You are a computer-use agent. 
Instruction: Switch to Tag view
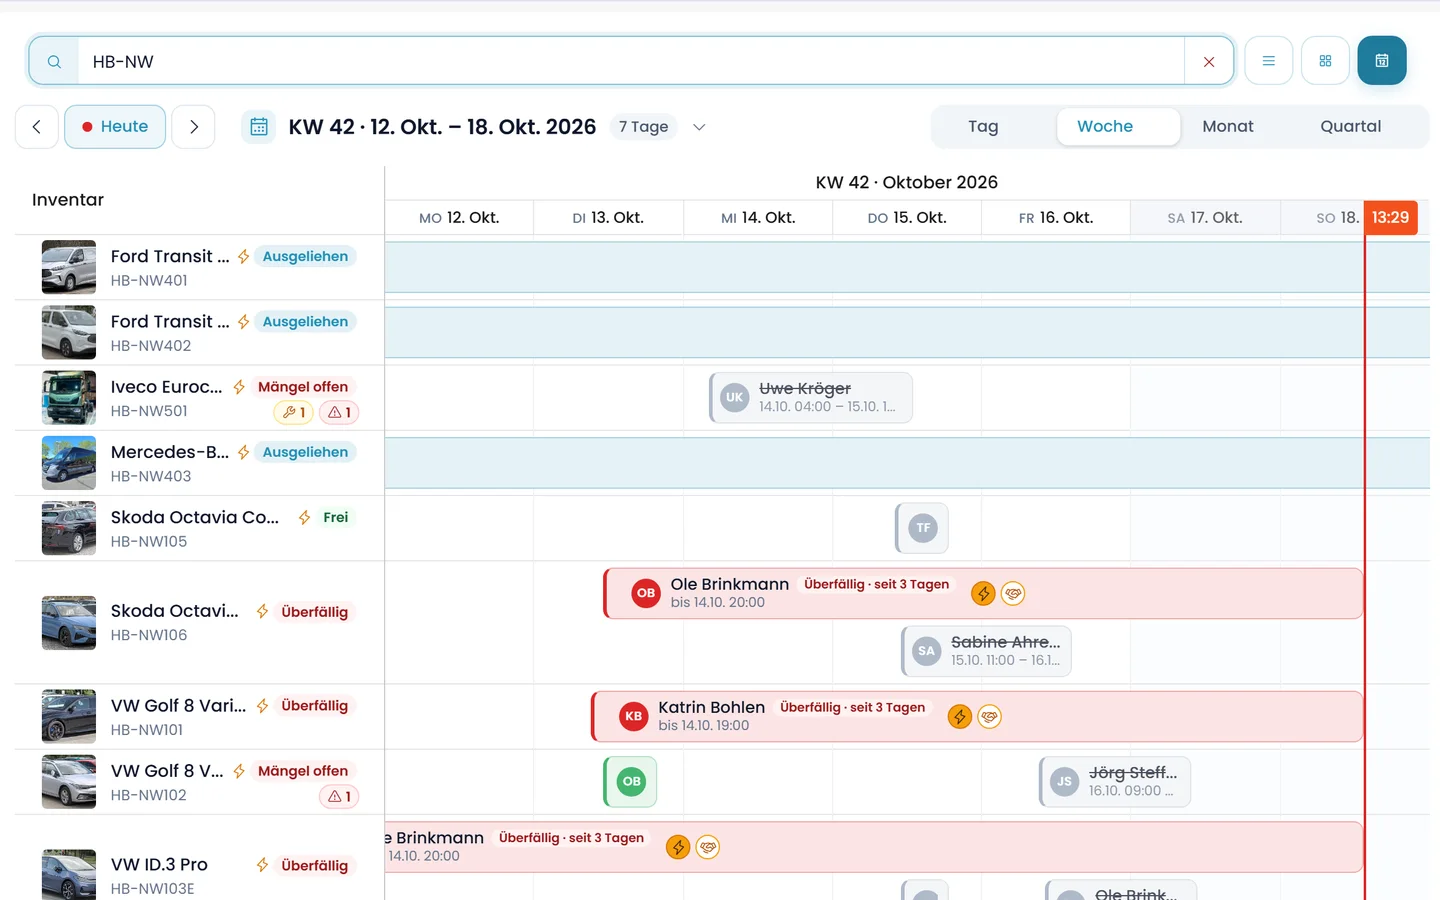983,127
